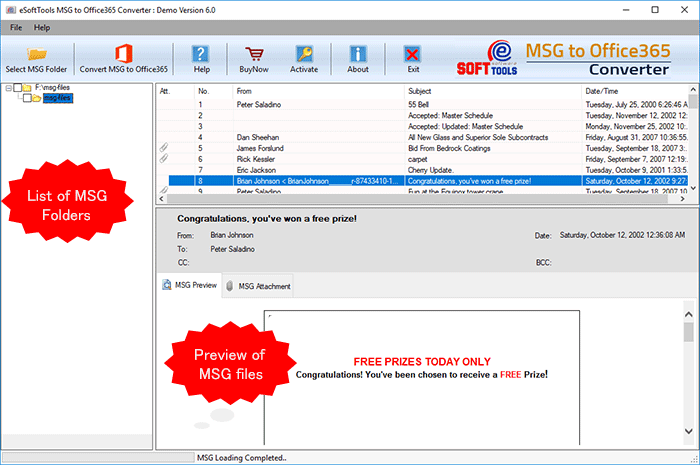Image resolution: width=700 pixels, height=465 pixels.
Task: Click the date 'Saturday, October 12, 2002 12:36:08 AM'
Action: [622, 235]
